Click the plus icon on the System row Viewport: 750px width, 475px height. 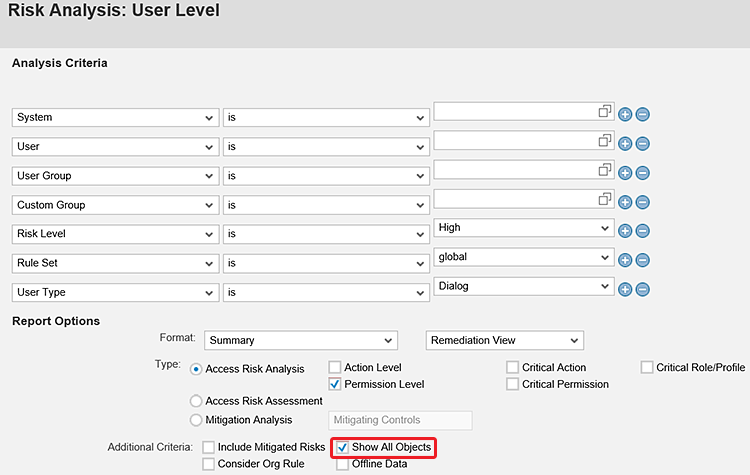click(x=625, y=115)
